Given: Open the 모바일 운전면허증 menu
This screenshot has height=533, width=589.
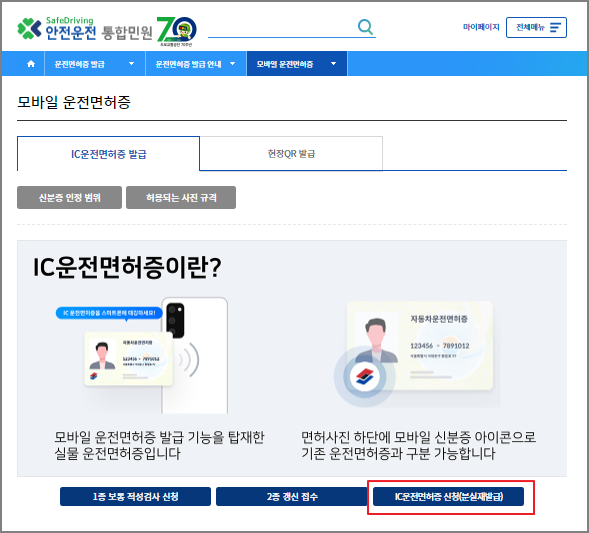Looking at the screenshot, I should 297,64.
